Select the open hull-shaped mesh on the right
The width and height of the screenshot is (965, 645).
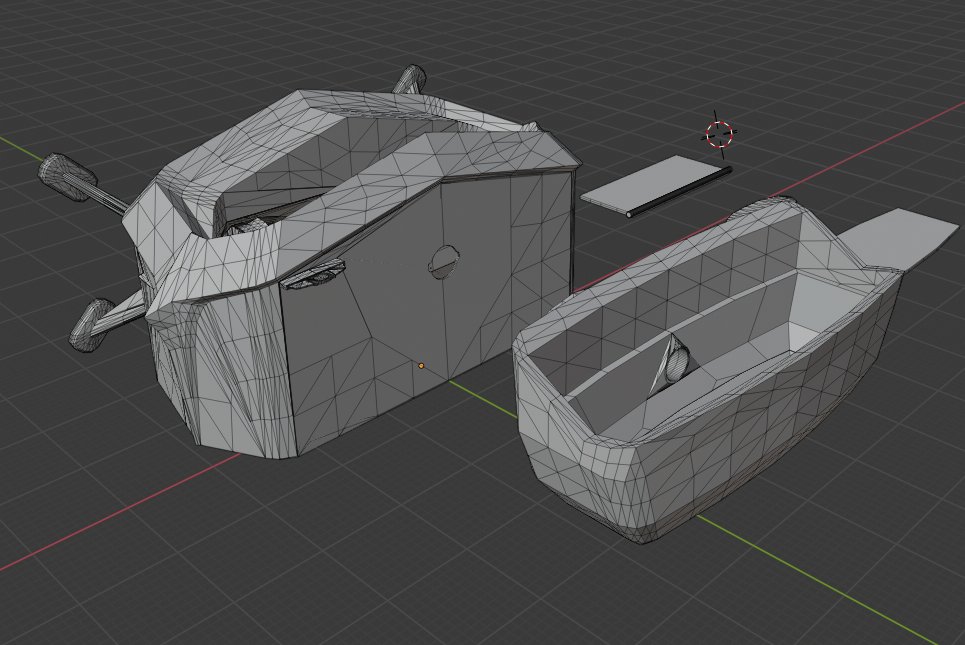coord(708,369)
